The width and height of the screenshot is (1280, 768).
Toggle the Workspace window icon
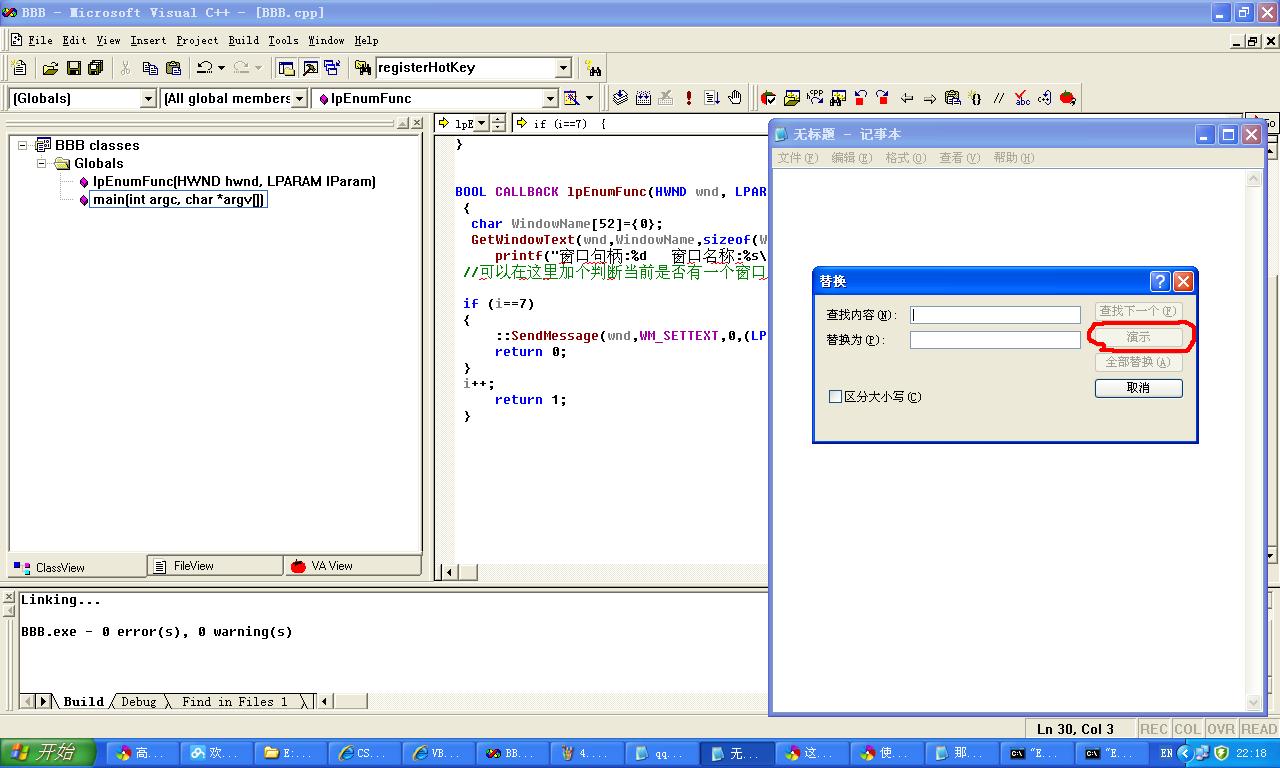pos(286,68)
